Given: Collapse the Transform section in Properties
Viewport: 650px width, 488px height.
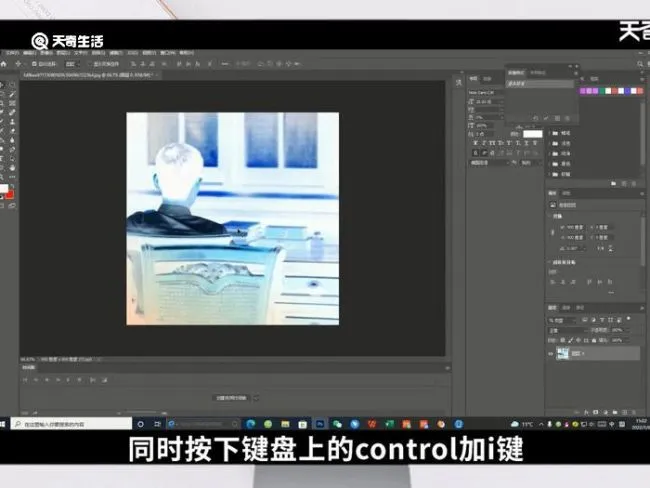Looking at the screenshot, I should [x=550, y=216].
